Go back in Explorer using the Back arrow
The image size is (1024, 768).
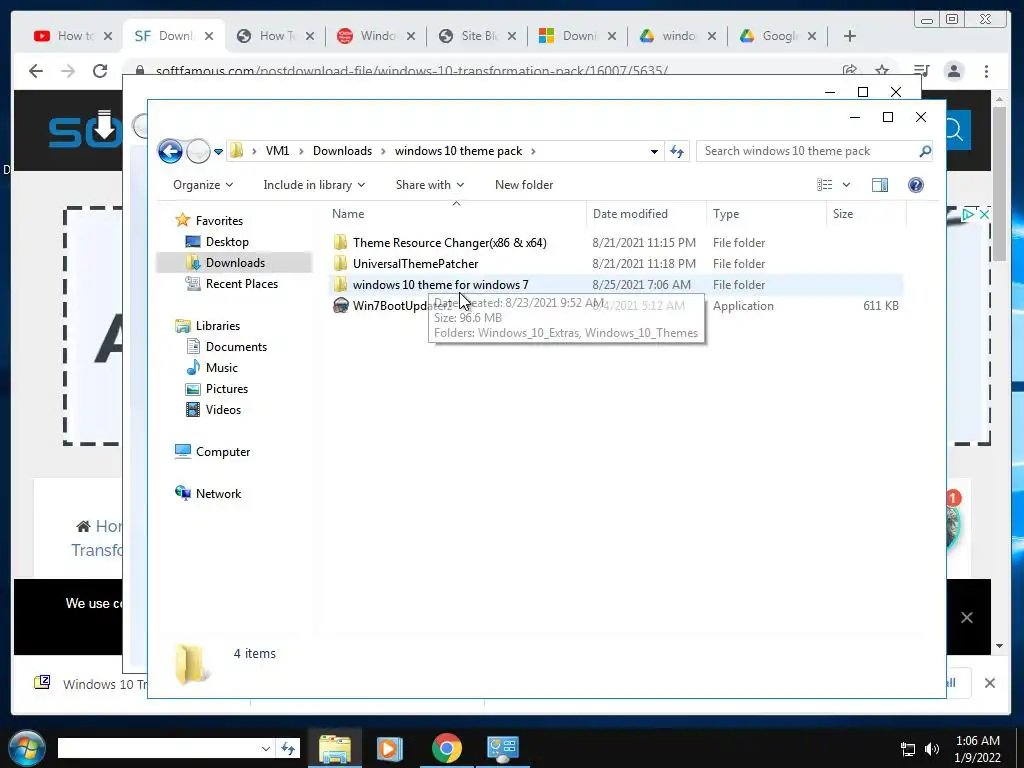(170, 152)
